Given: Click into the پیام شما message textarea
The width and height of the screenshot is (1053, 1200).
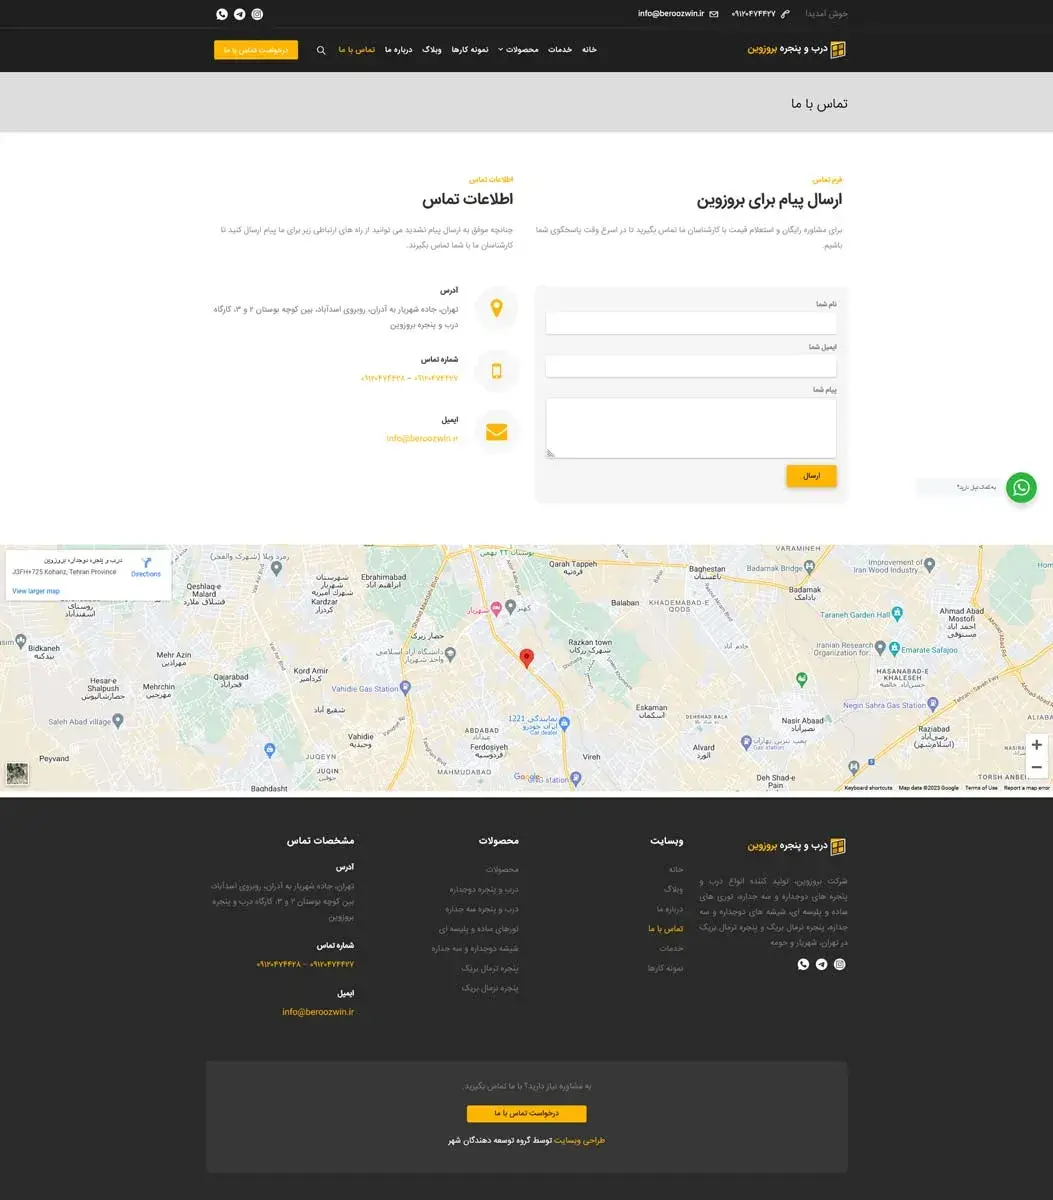Looking at the screenshot, I should pos(691,427).
